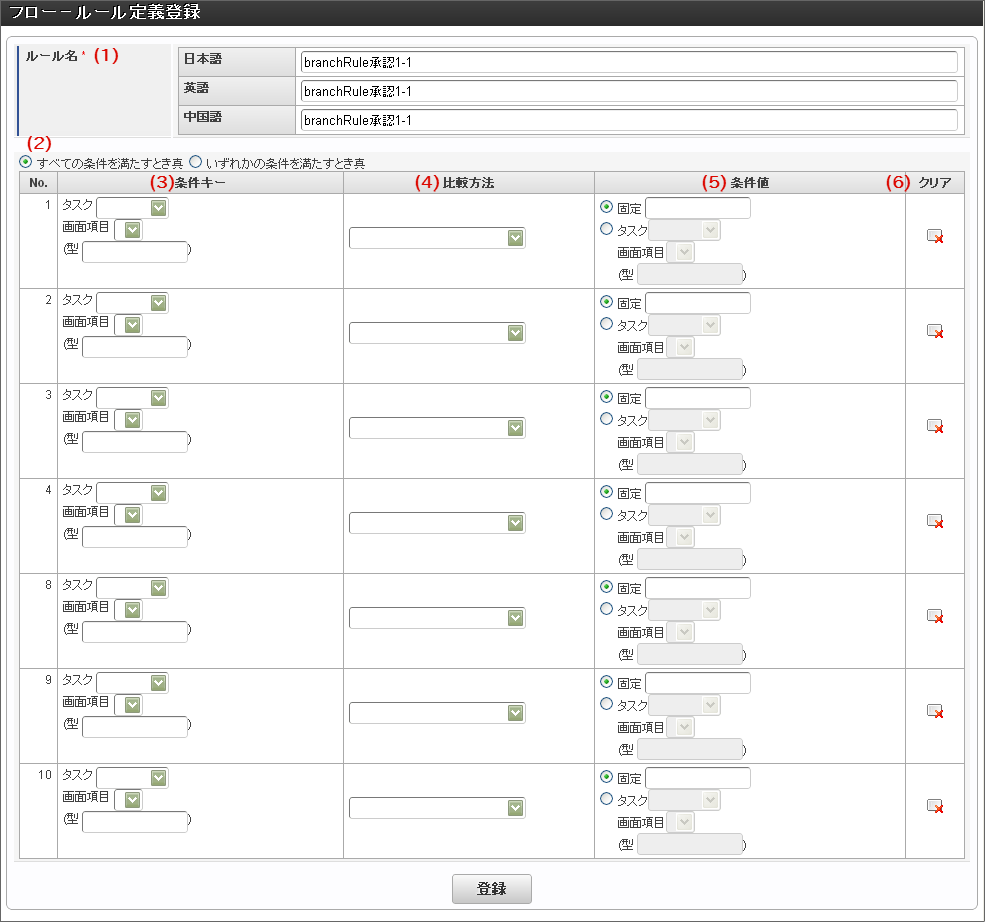The width and height of the screenshot is (985, 922).
Task: Open row 1 比較方法 dropdown
Action: pyautogui.click(x=437, y=238)
